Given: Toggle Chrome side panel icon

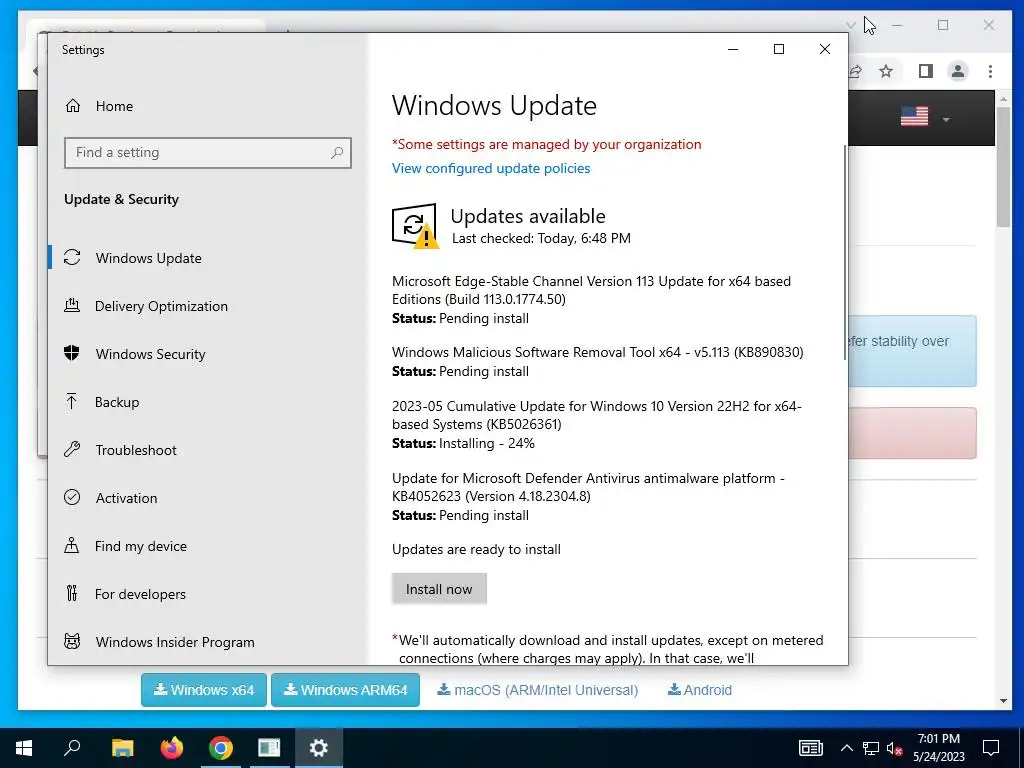Looking at the screenshot, I should (925, 71).
